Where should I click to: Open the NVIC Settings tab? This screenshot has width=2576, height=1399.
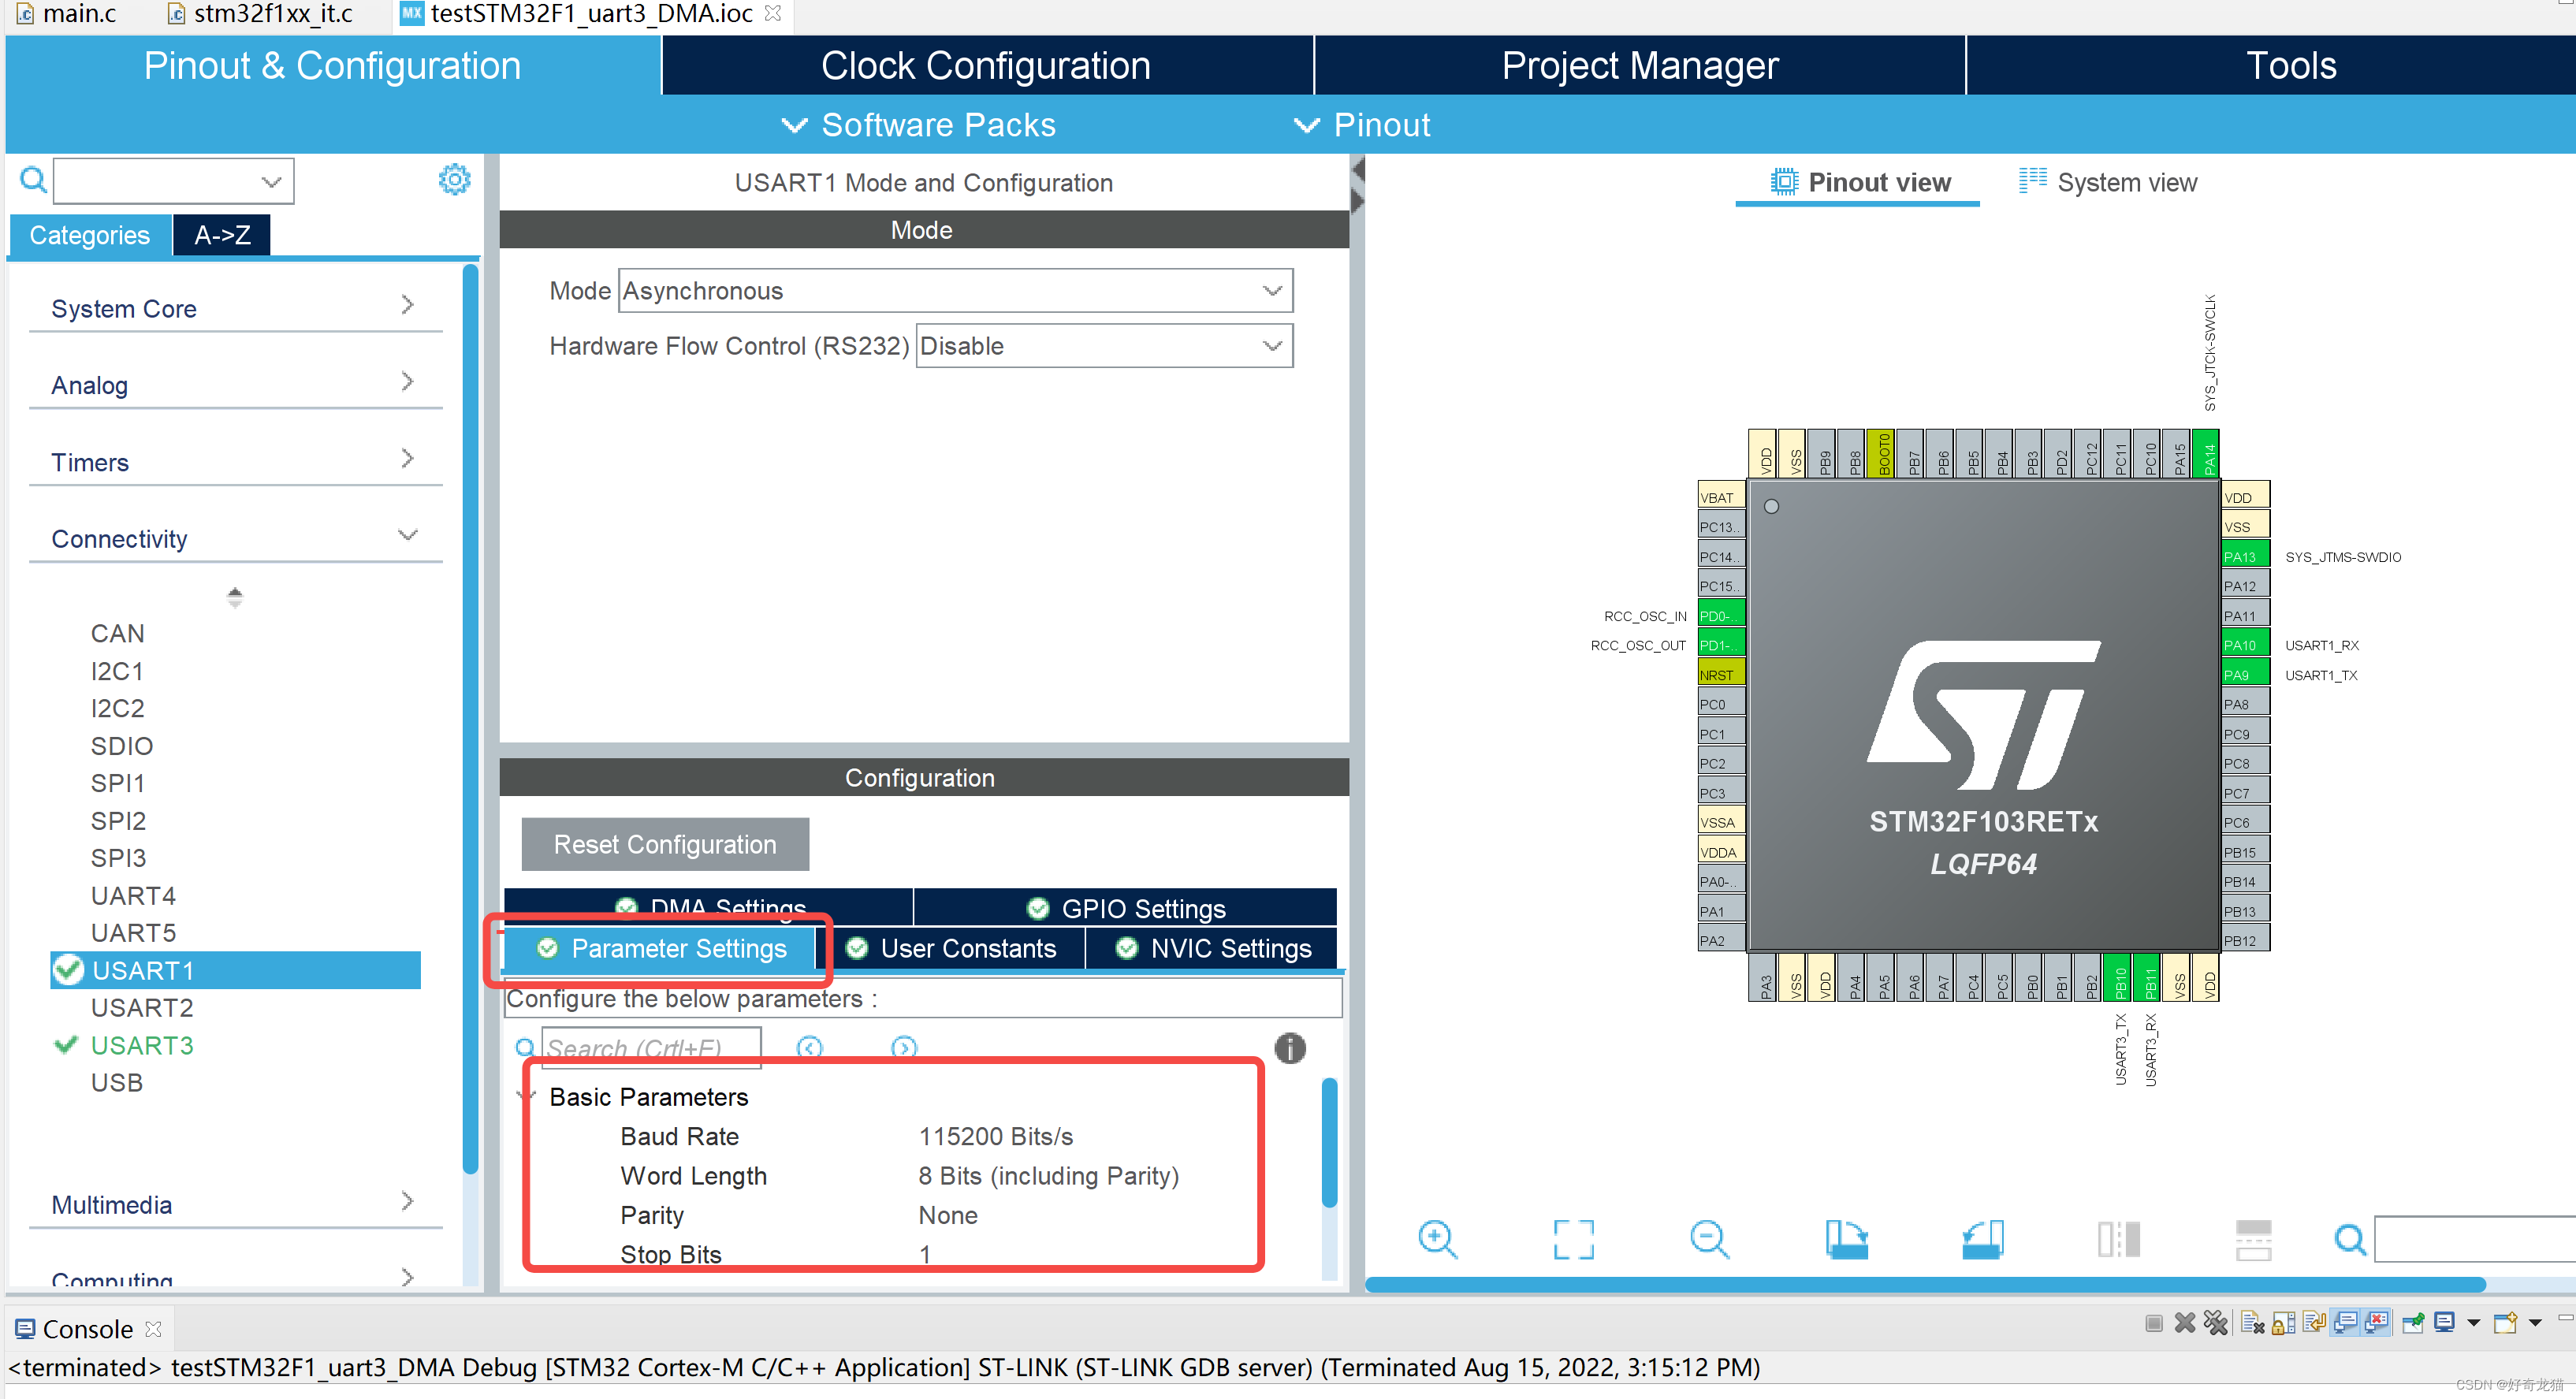coord(1212,948)
